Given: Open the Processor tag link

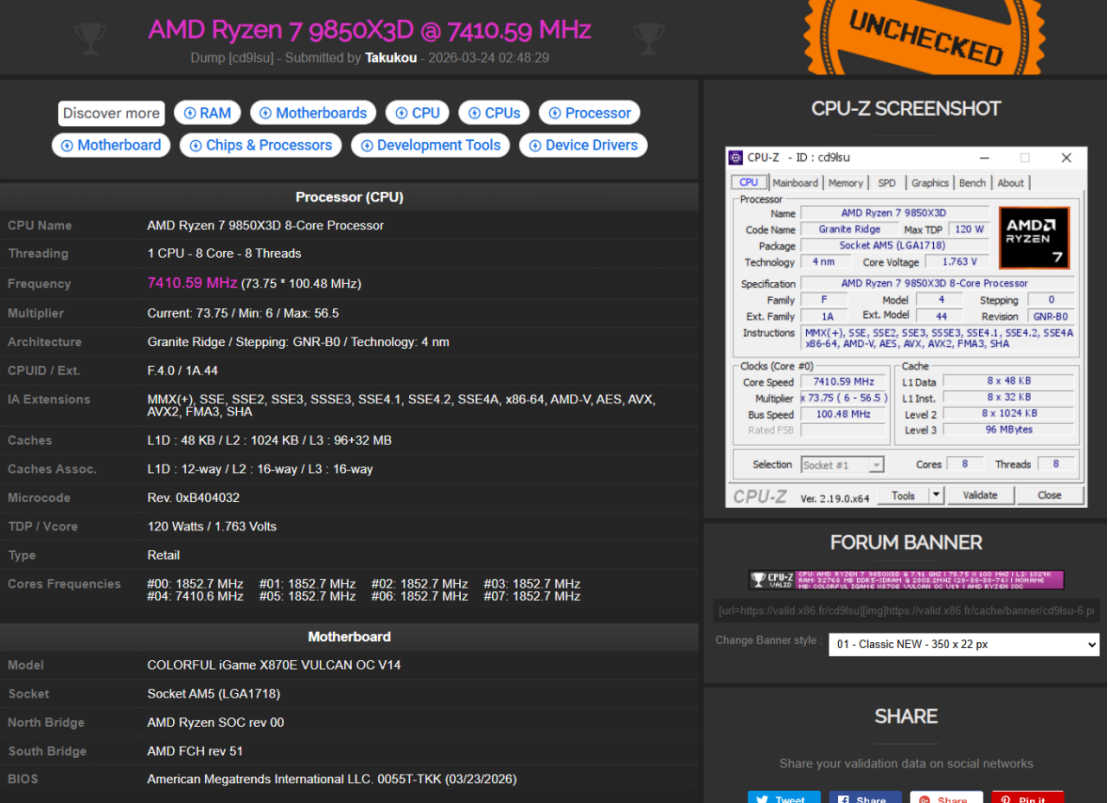Looking at the screenshot, I should pos(590,113).
